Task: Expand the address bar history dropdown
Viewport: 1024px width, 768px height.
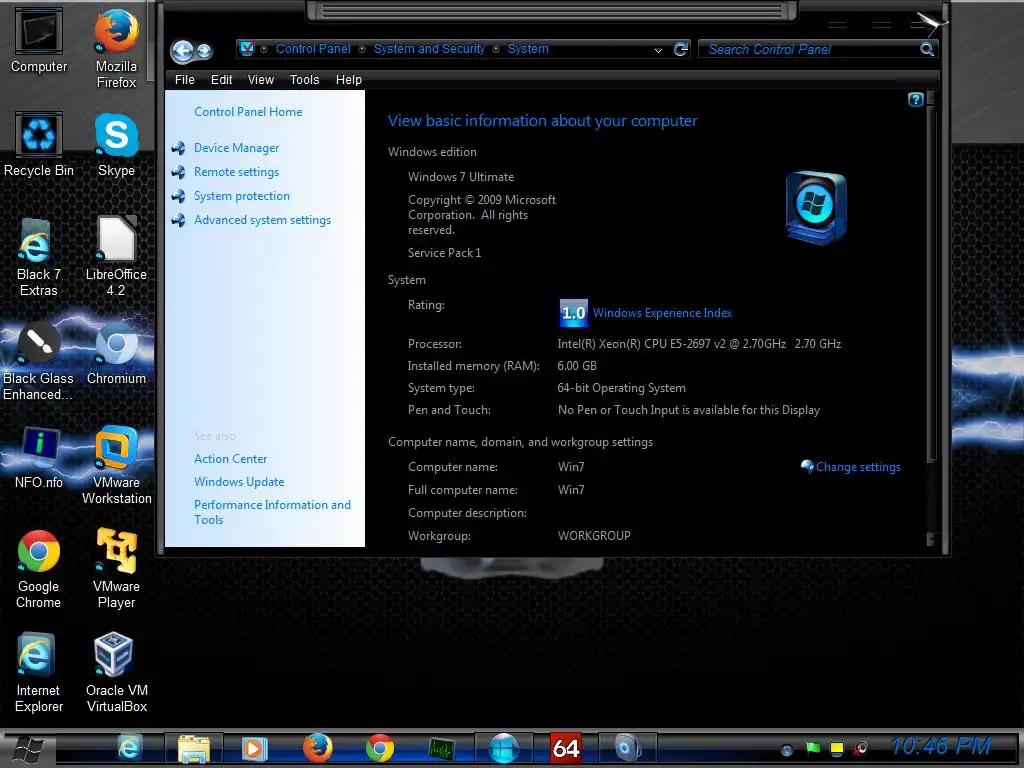Action: [658, 50]
